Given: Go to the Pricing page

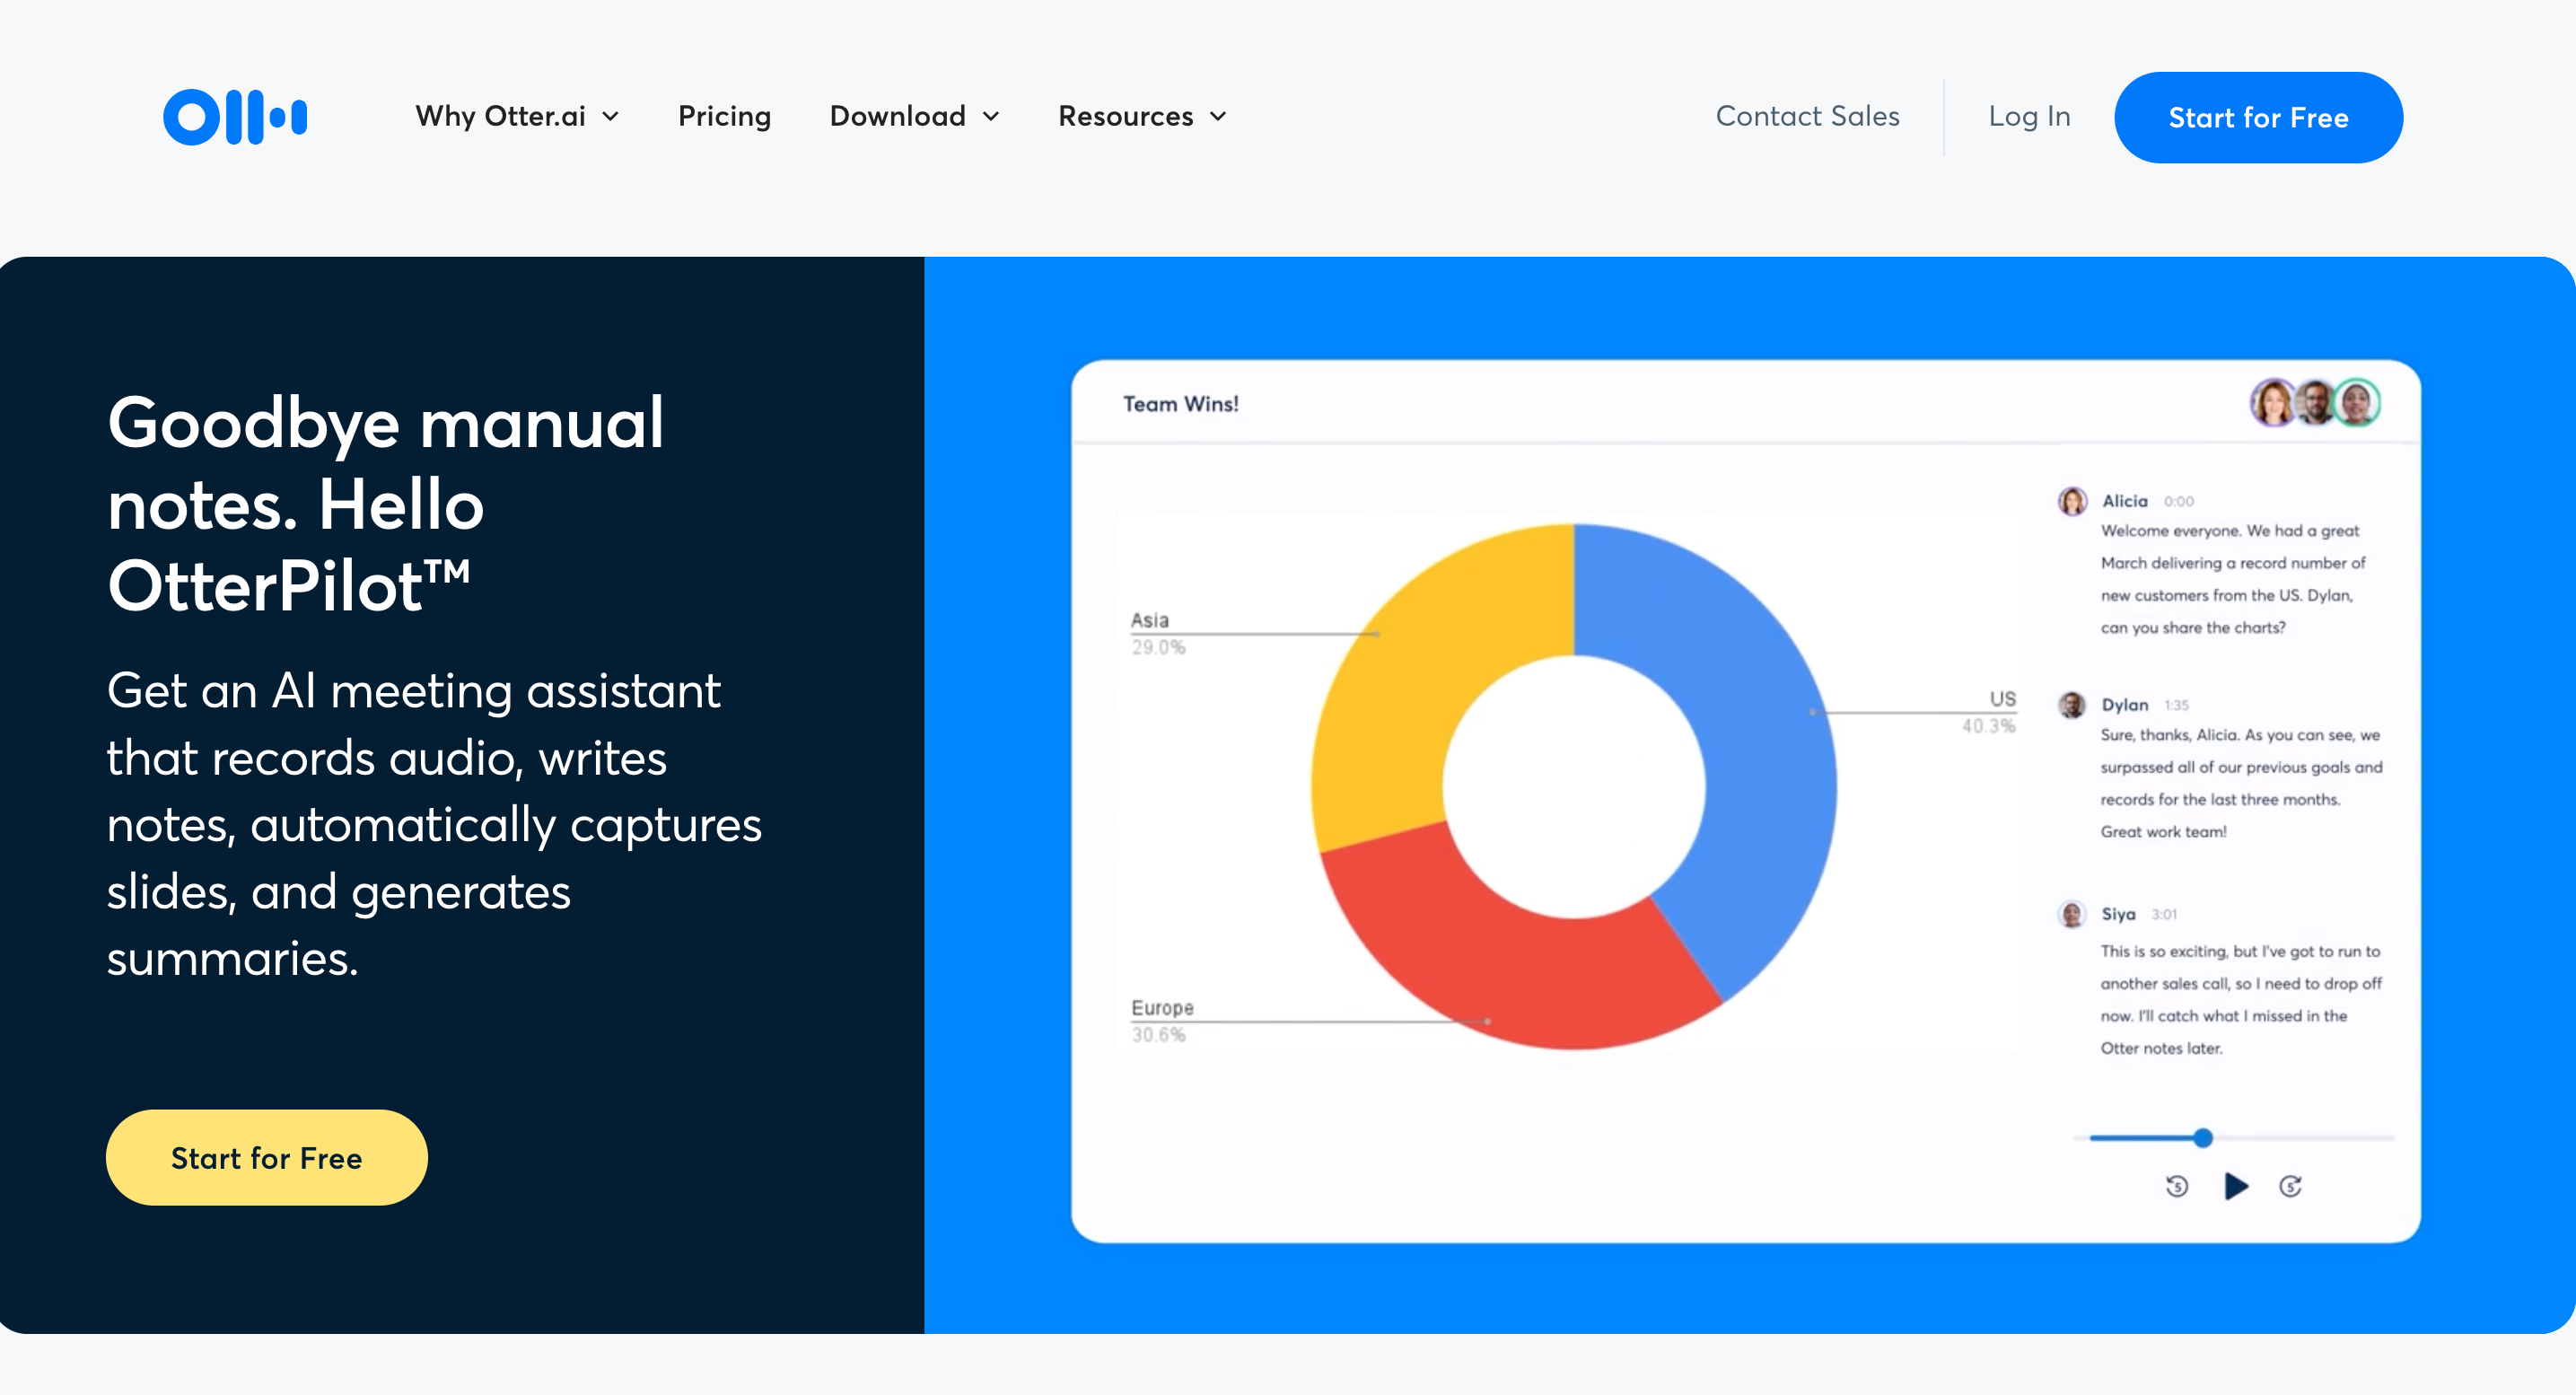Looking at the screenshot, I should pos(724,117).
